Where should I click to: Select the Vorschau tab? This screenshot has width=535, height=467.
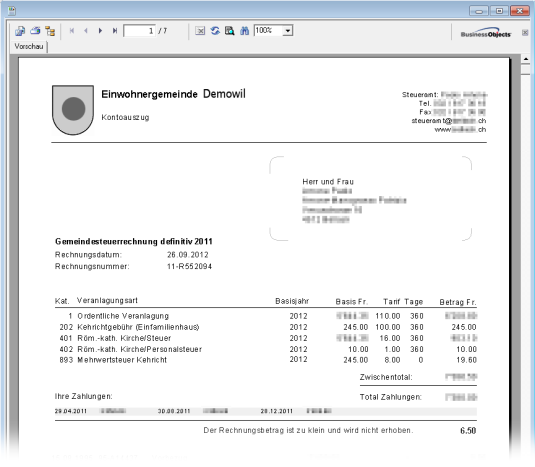(x=29, y=46)
